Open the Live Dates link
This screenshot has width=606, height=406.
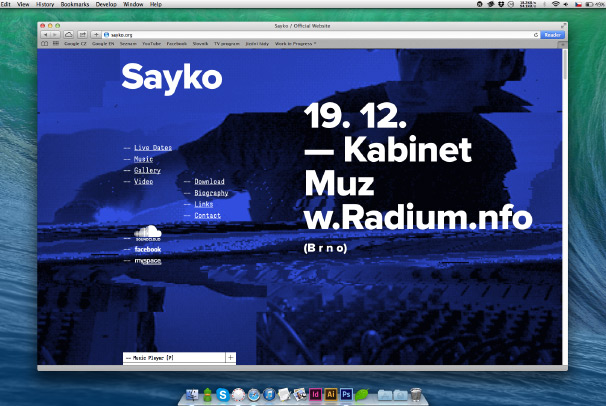coord(153,148)
